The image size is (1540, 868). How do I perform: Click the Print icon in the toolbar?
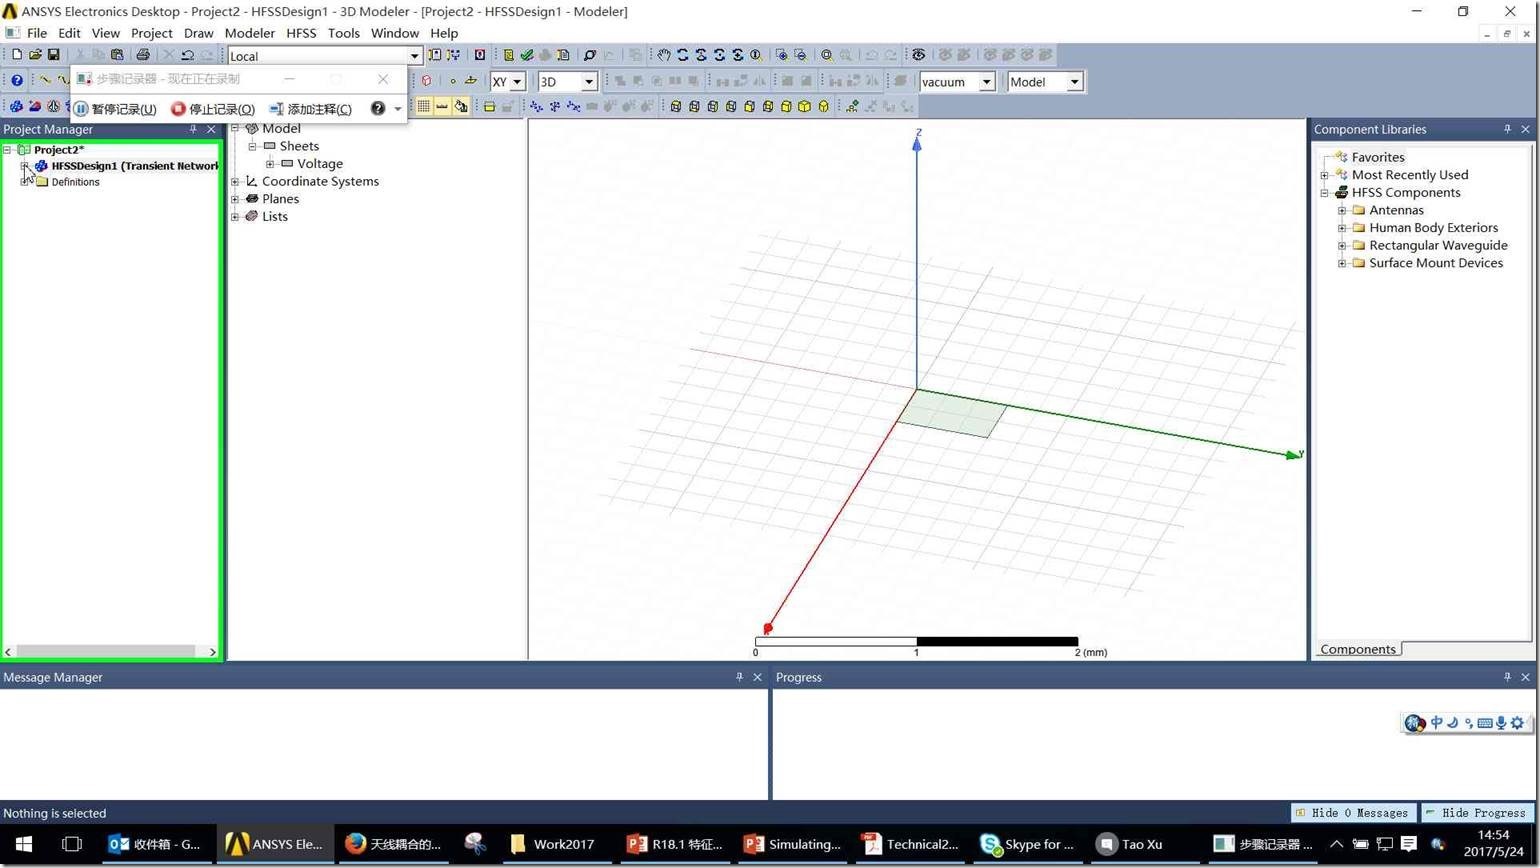[x=142, y=55]
